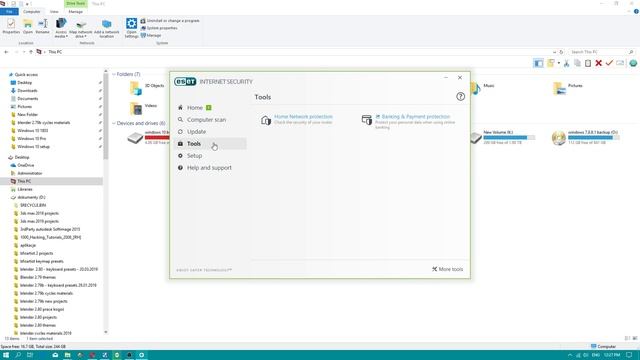Toggle the preview pane toolbar icon
Image resolution: width=640 pixels, height=360 pixels.
click(538, 63)
